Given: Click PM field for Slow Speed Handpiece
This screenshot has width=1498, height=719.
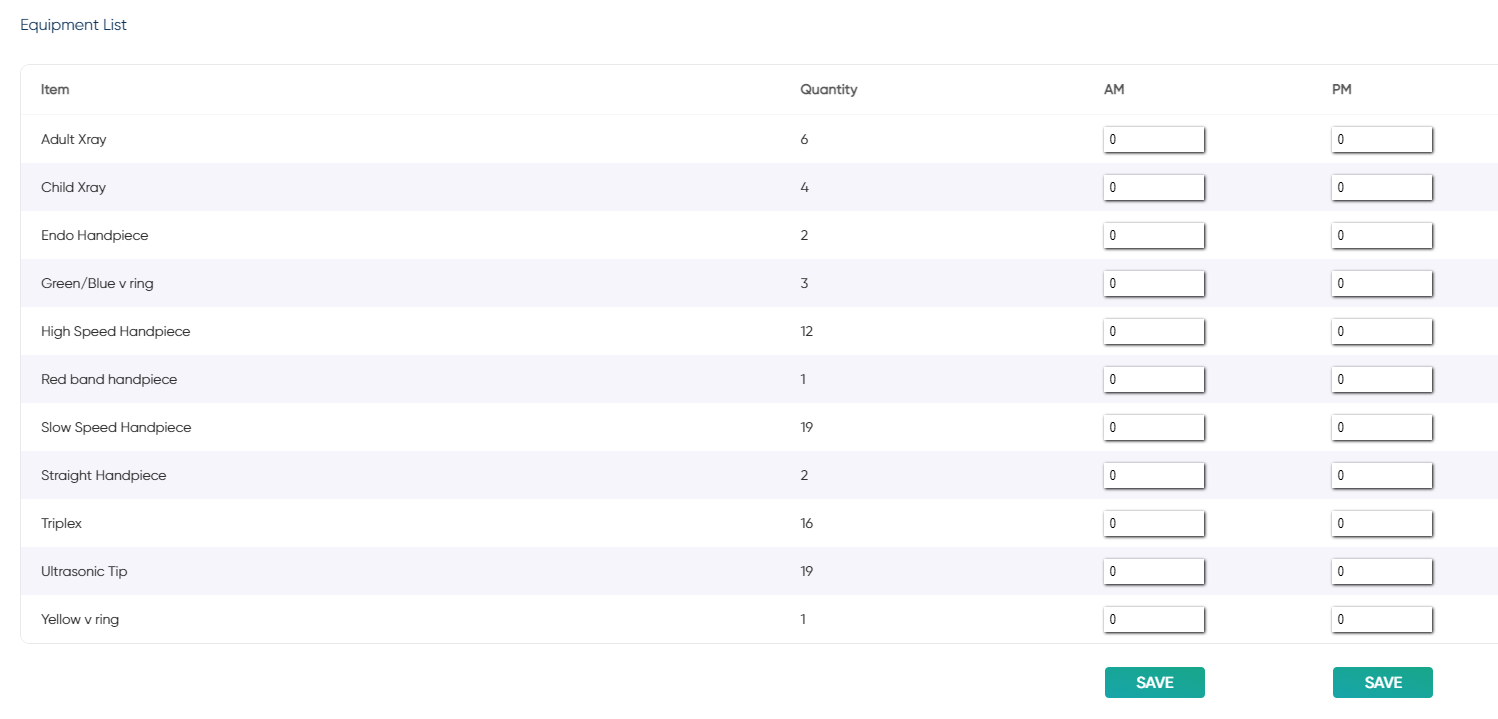Looking at the screenshot, I should [x=1382, y=428].
